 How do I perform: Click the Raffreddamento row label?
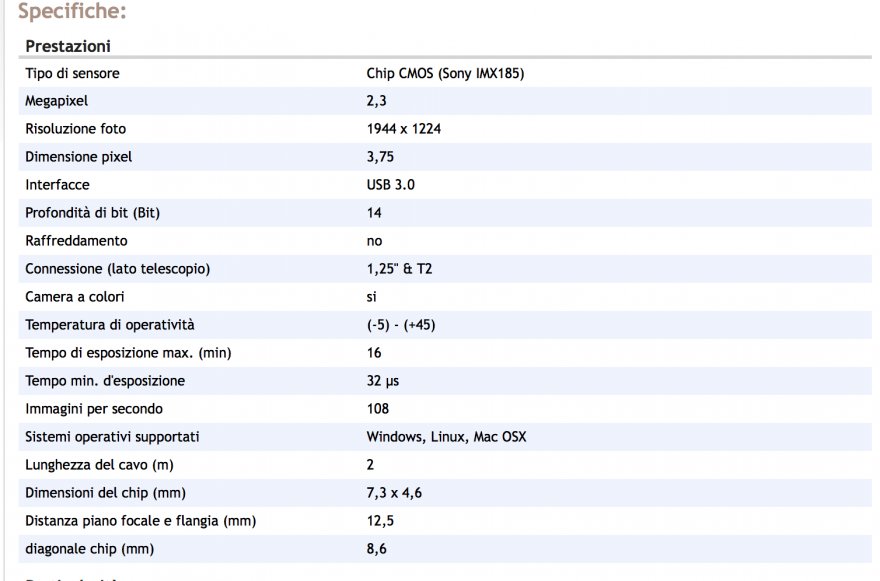[x=76, y=241]
